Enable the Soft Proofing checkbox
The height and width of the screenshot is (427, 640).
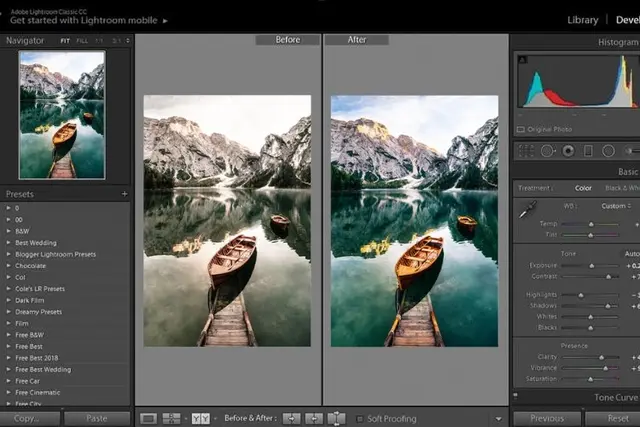pyautogui.click(x=360, y=419)
